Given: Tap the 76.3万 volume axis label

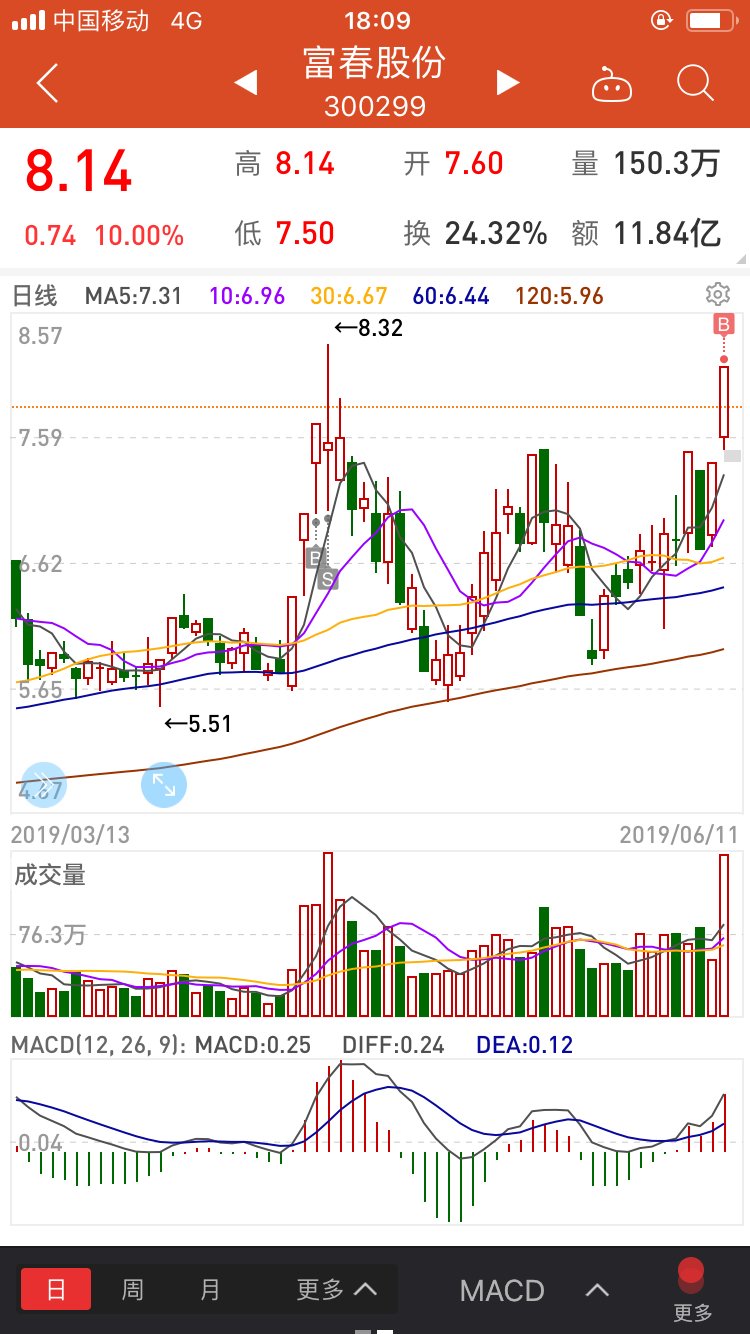Looking at the screenshot, I should [x=53, y=936].
